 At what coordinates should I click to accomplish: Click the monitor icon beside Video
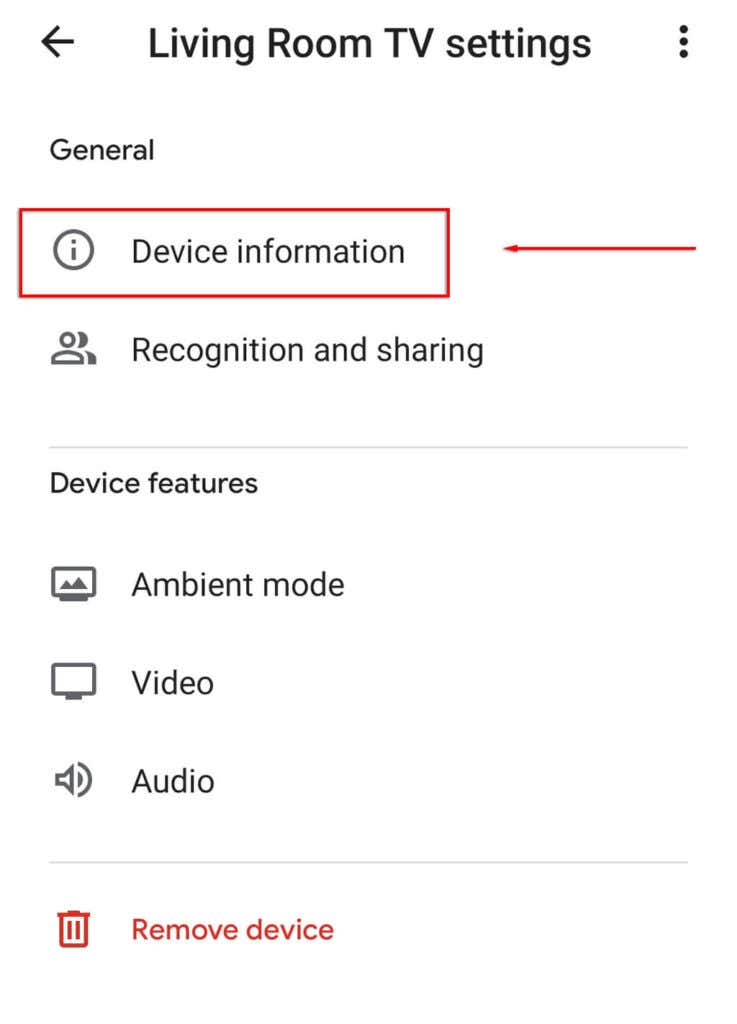coord(71,681)
